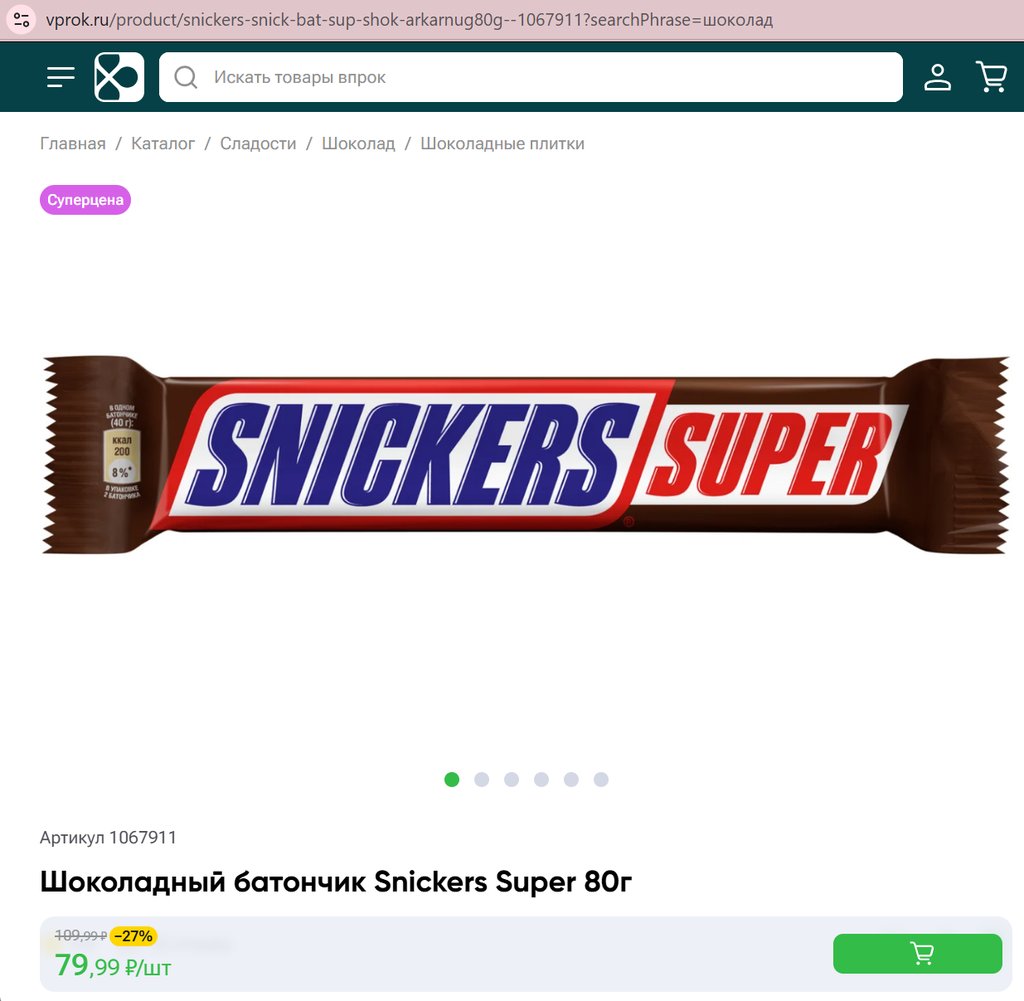The height and width of the screenshot is (1001, 1024).
Task: Click the site settings icon in address bar
Action: [22, 20]
